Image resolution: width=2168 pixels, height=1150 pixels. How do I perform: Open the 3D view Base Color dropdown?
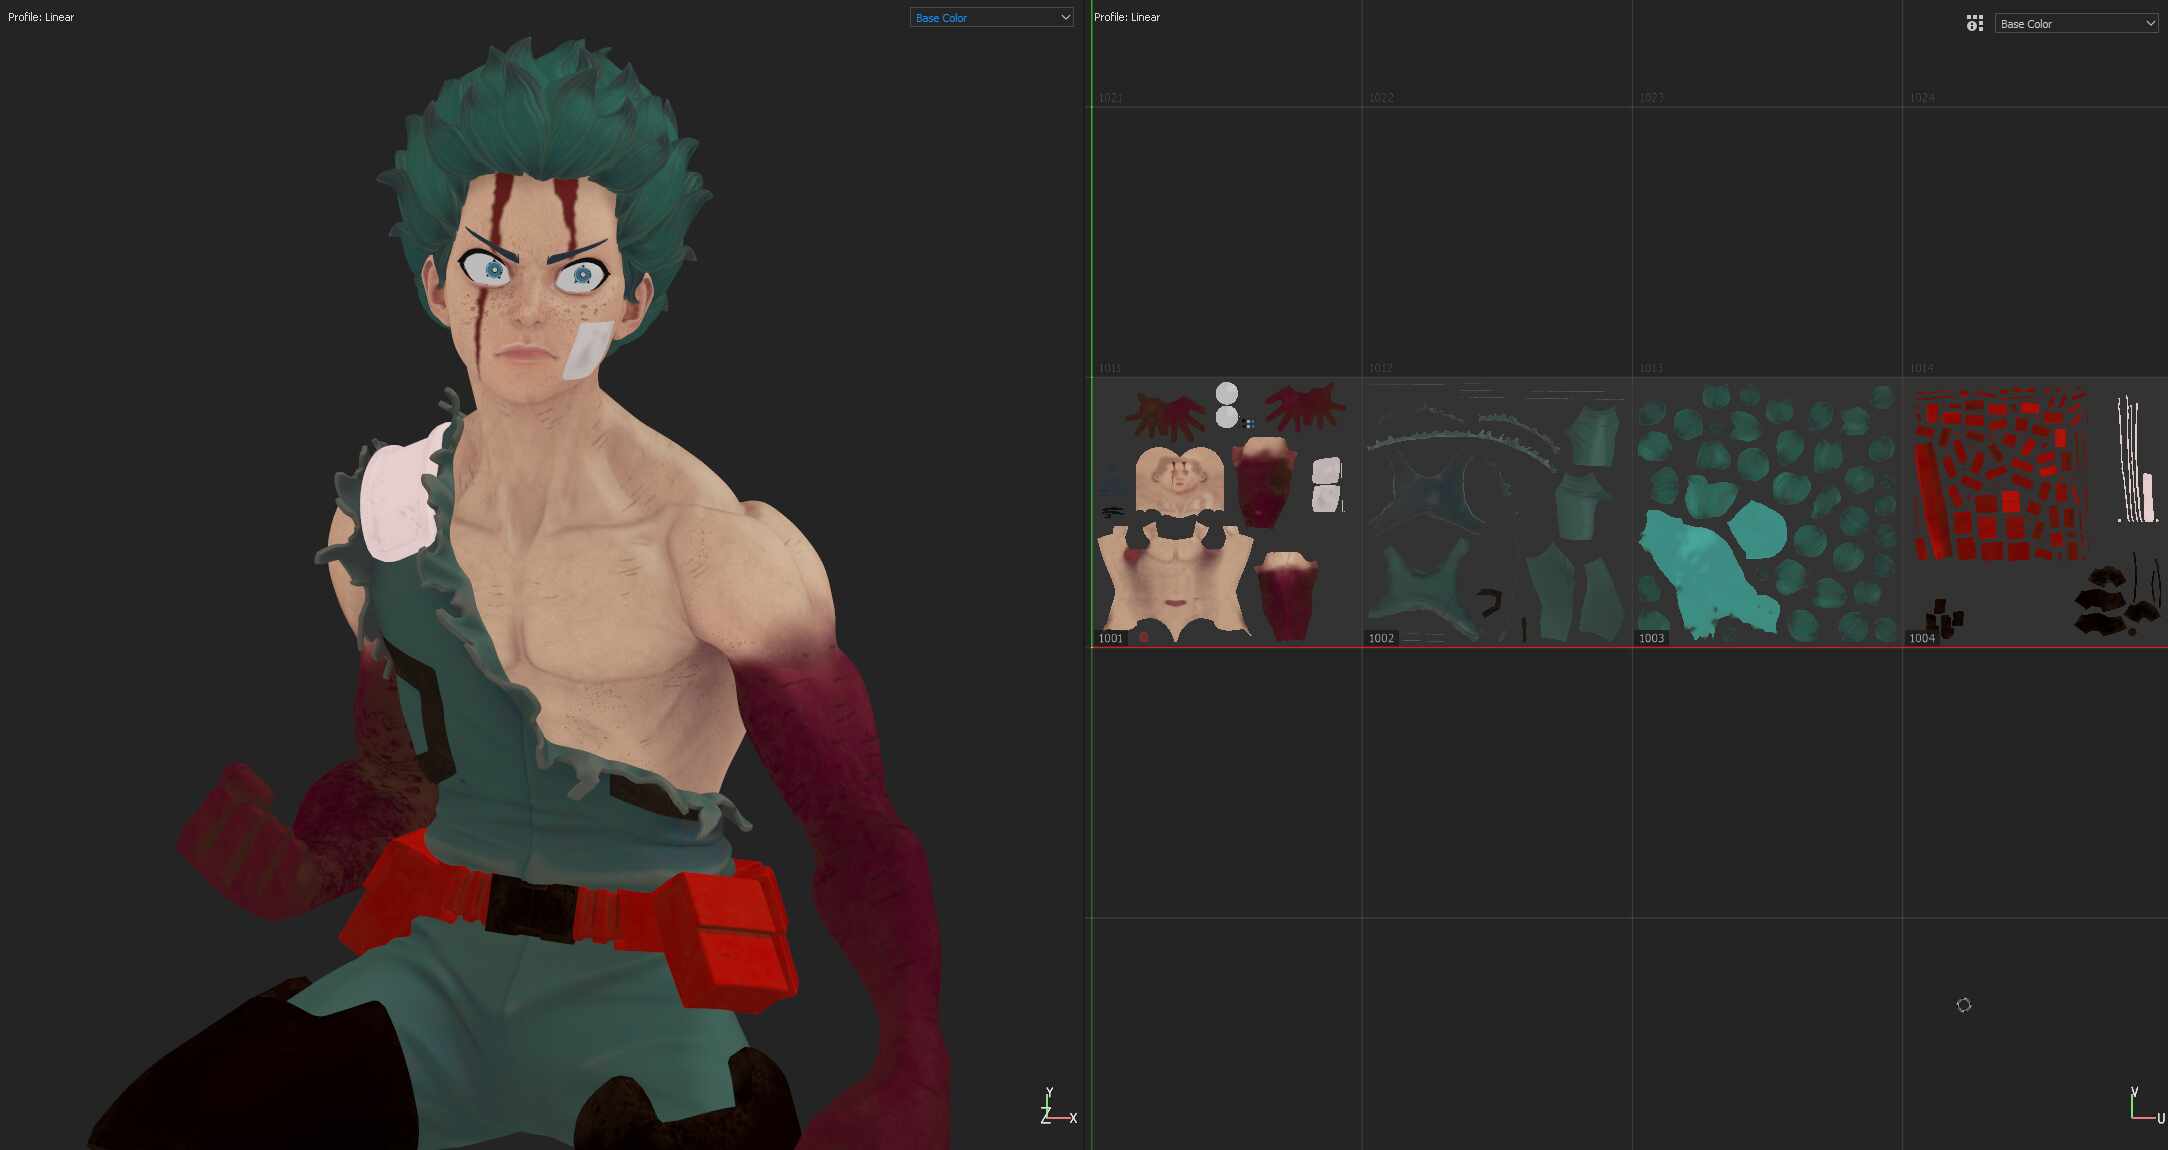[x=991, y=17]
